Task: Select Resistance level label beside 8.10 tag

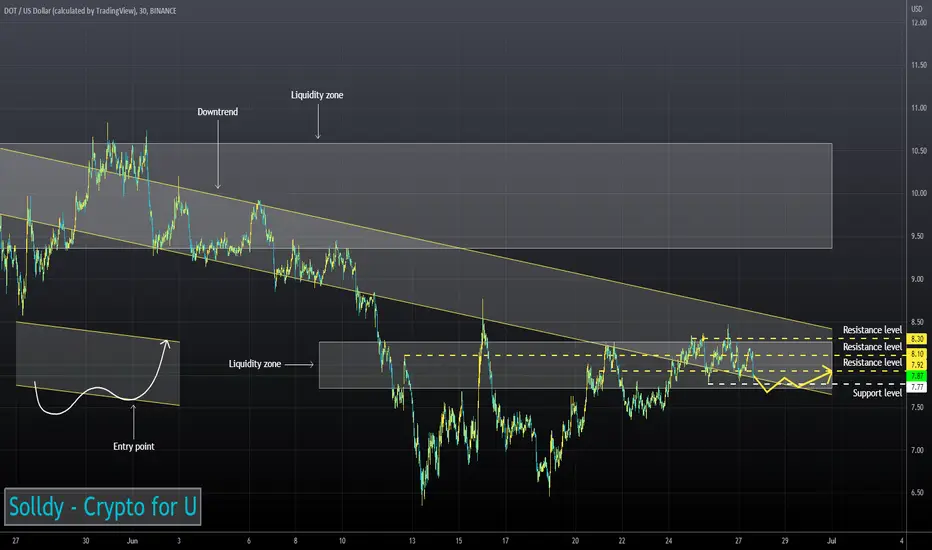Action: click(x=872, y=347)
